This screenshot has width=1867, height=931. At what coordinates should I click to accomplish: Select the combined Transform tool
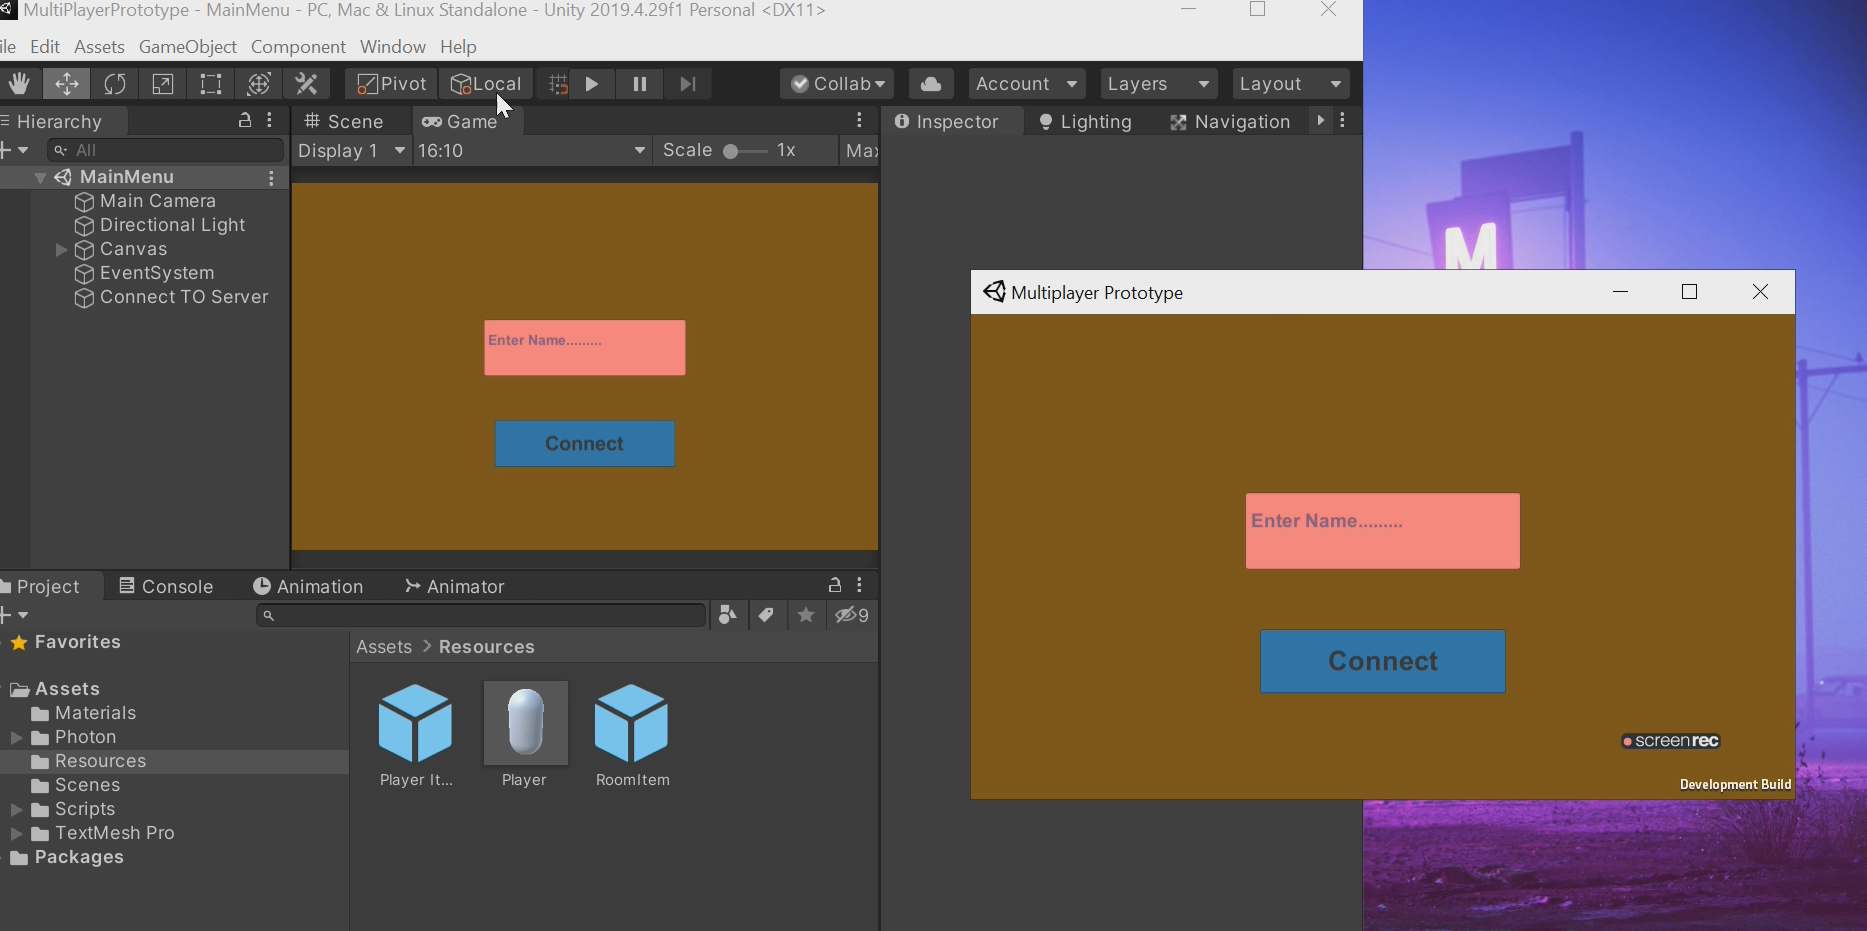tap(259, 84)
